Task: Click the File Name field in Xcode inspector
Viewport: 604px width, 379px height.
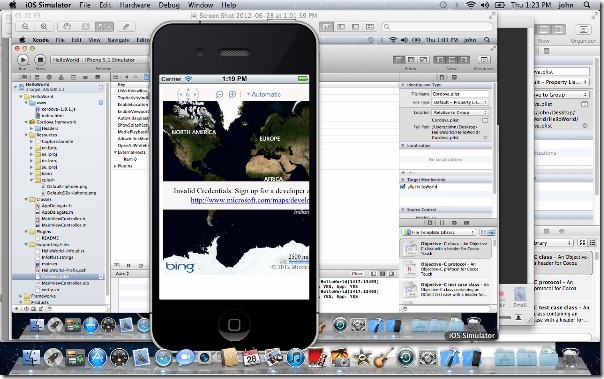Action: tap(460, 94)
